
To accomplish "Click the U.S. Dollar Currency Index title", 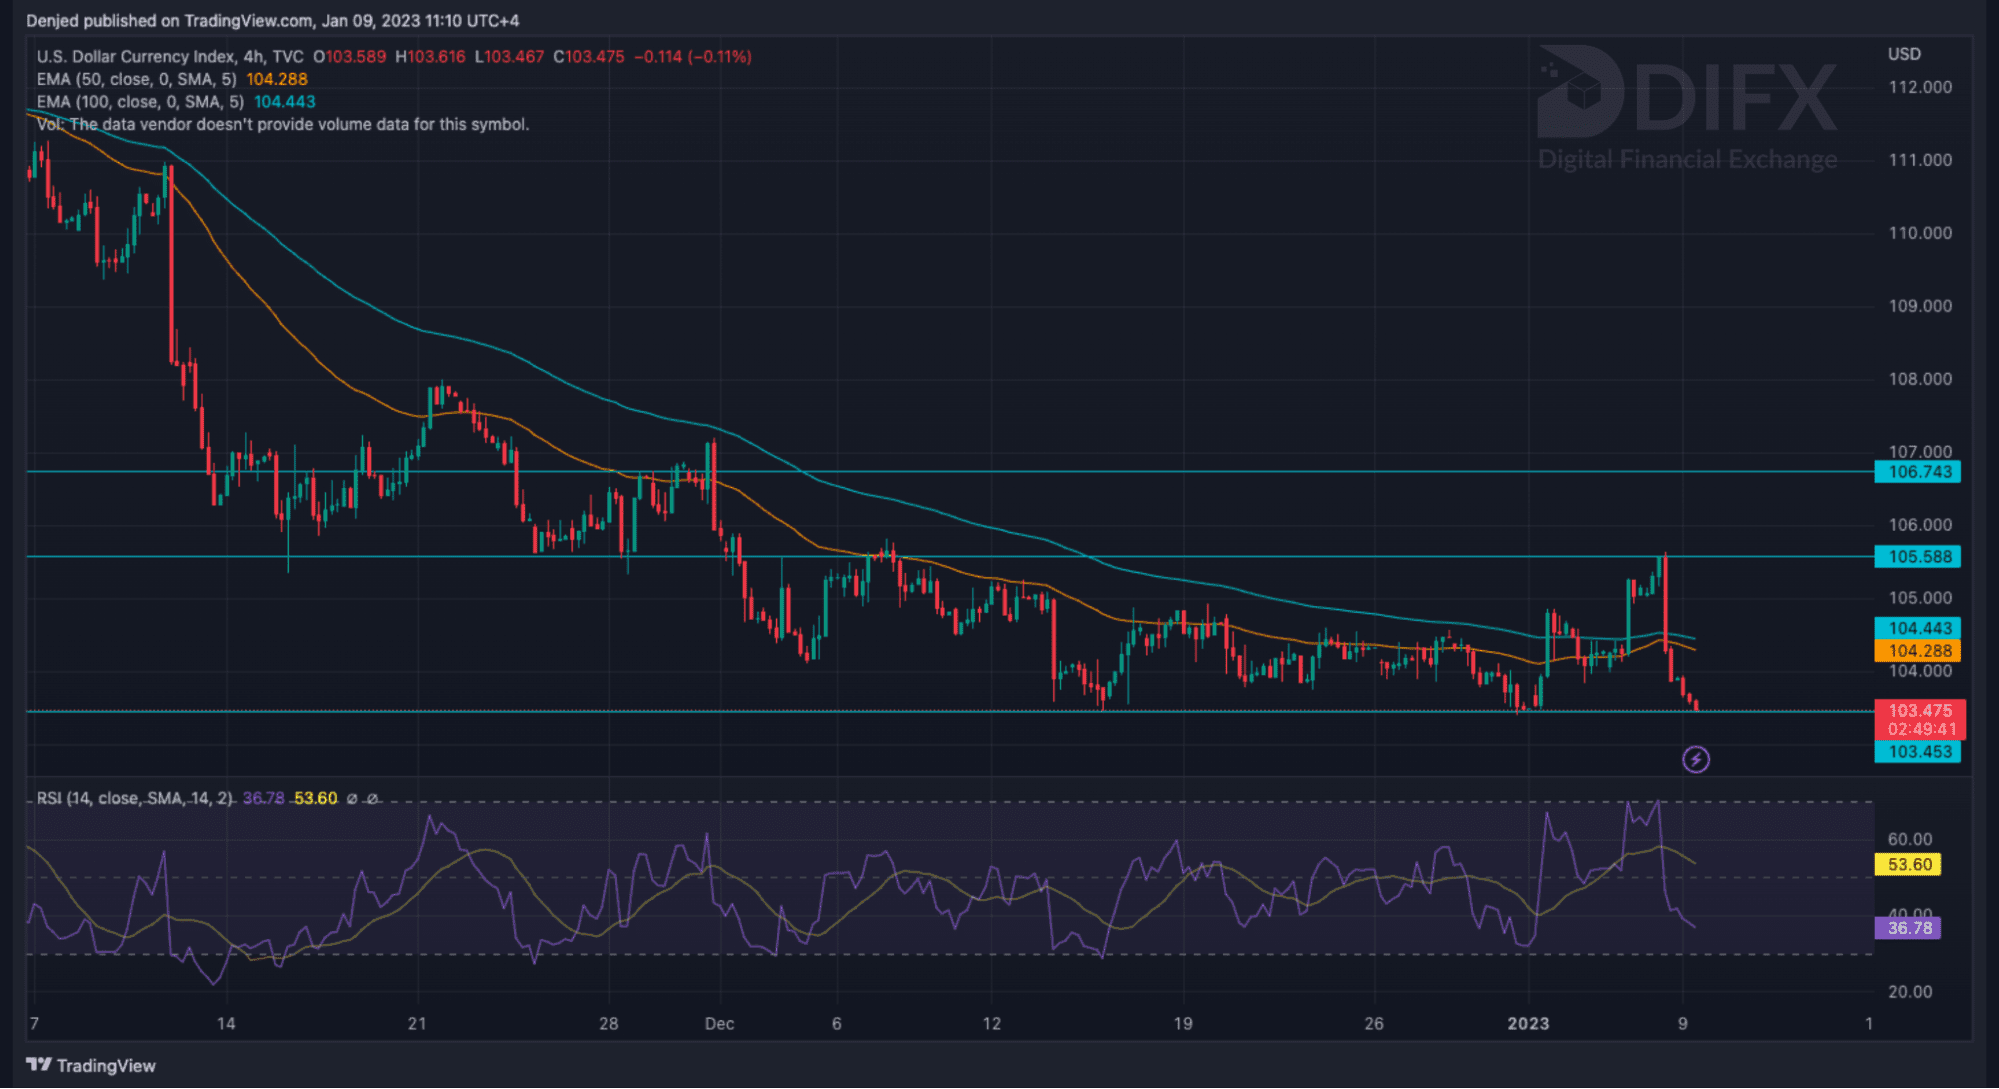I will [x=136, y=57].
